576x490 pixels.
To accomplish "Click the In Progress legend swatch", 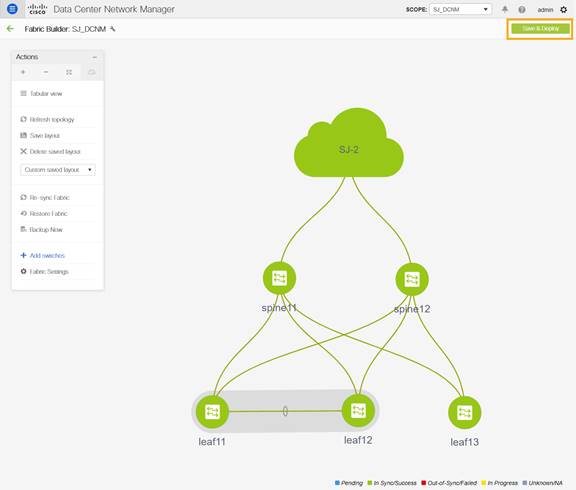I will tap(483, 483).
